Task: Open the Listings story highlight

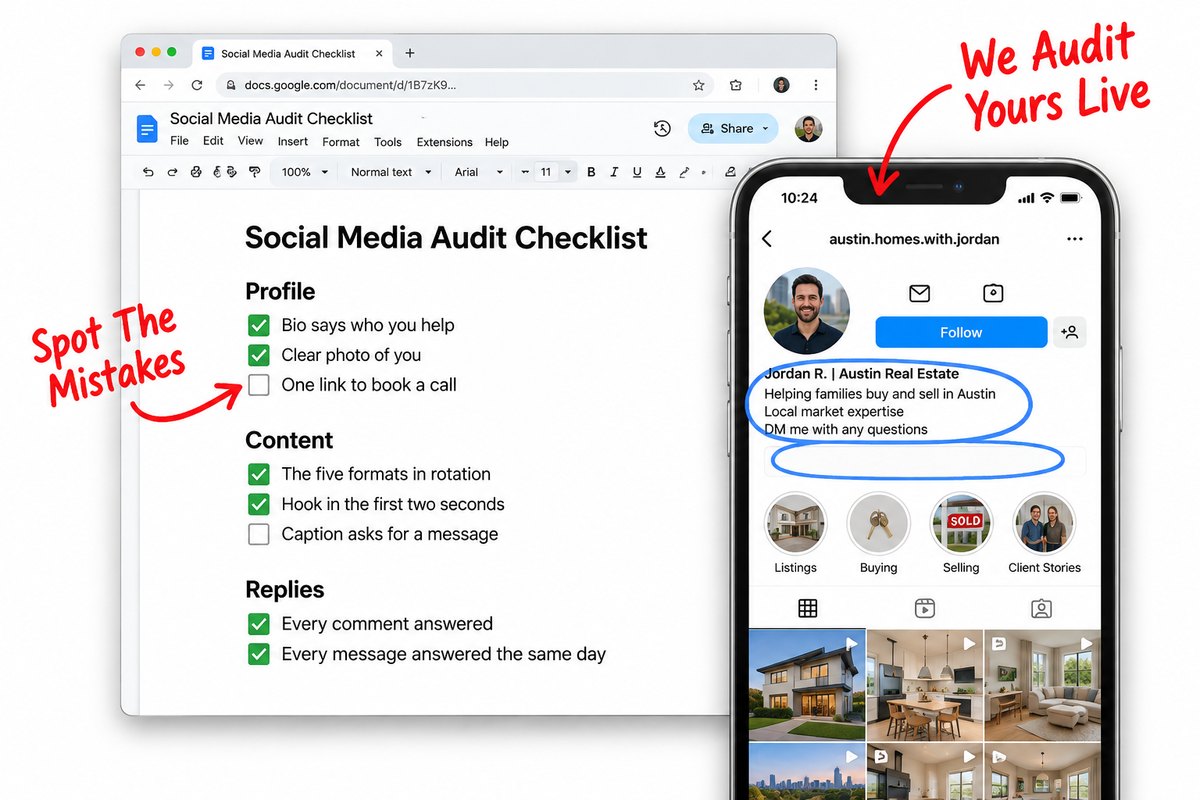Action: tap(795, 523)
